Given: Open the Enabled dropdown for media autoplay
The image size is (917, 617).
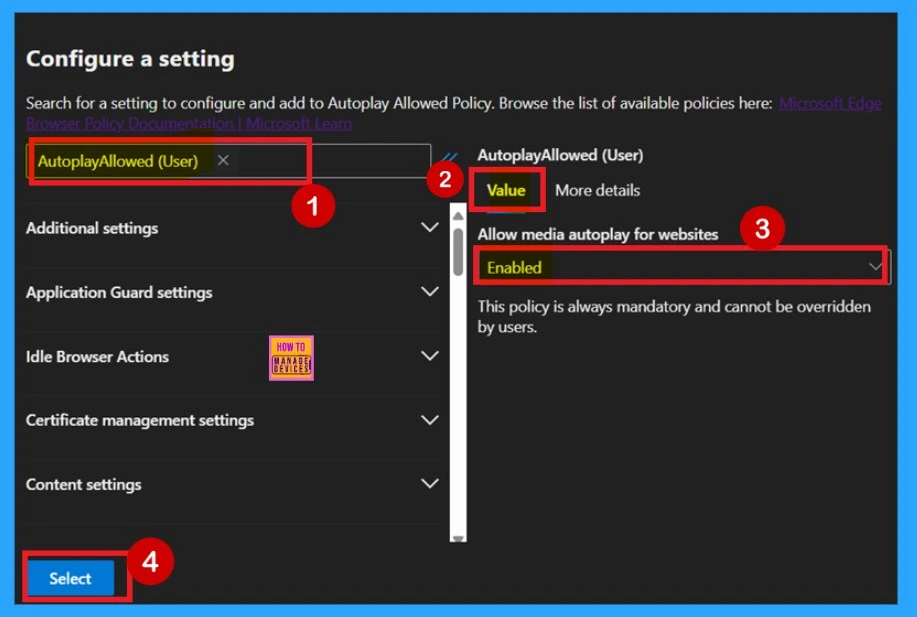Looking at the screenshot, I should (682, 267).
